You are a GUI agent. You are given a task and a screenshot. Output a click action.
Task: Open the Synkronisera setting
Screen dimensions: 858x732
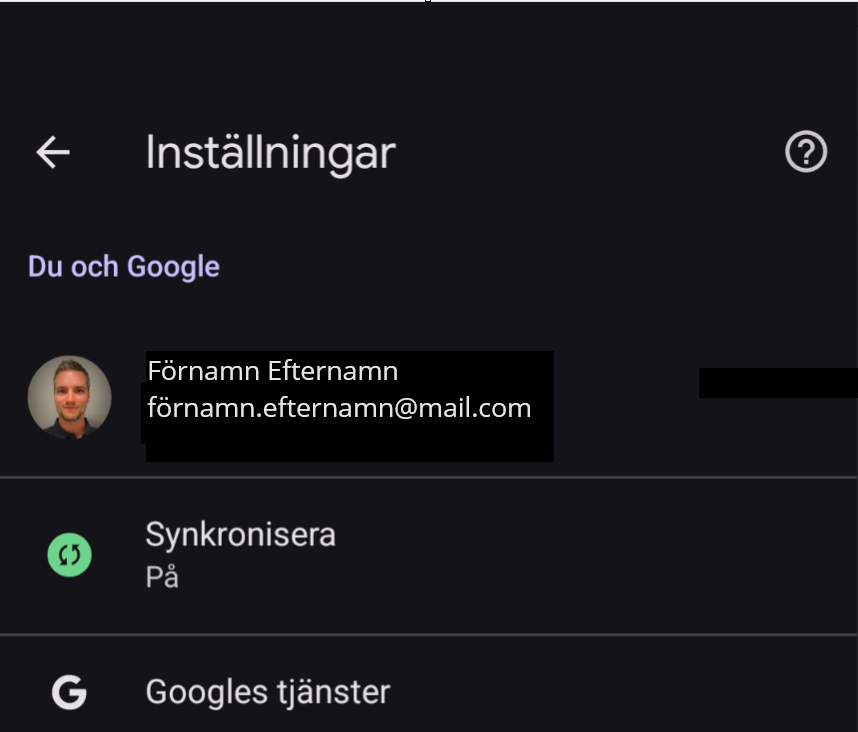(x=429, y=556)
